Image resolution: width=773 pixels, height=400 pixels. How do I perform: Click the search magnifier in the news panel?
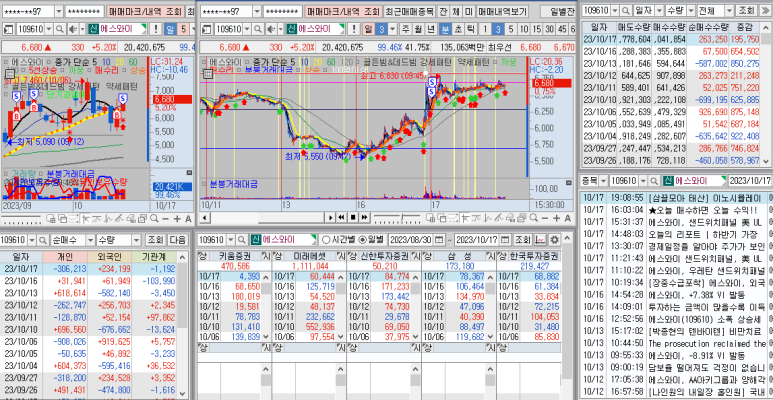(654, 181)
